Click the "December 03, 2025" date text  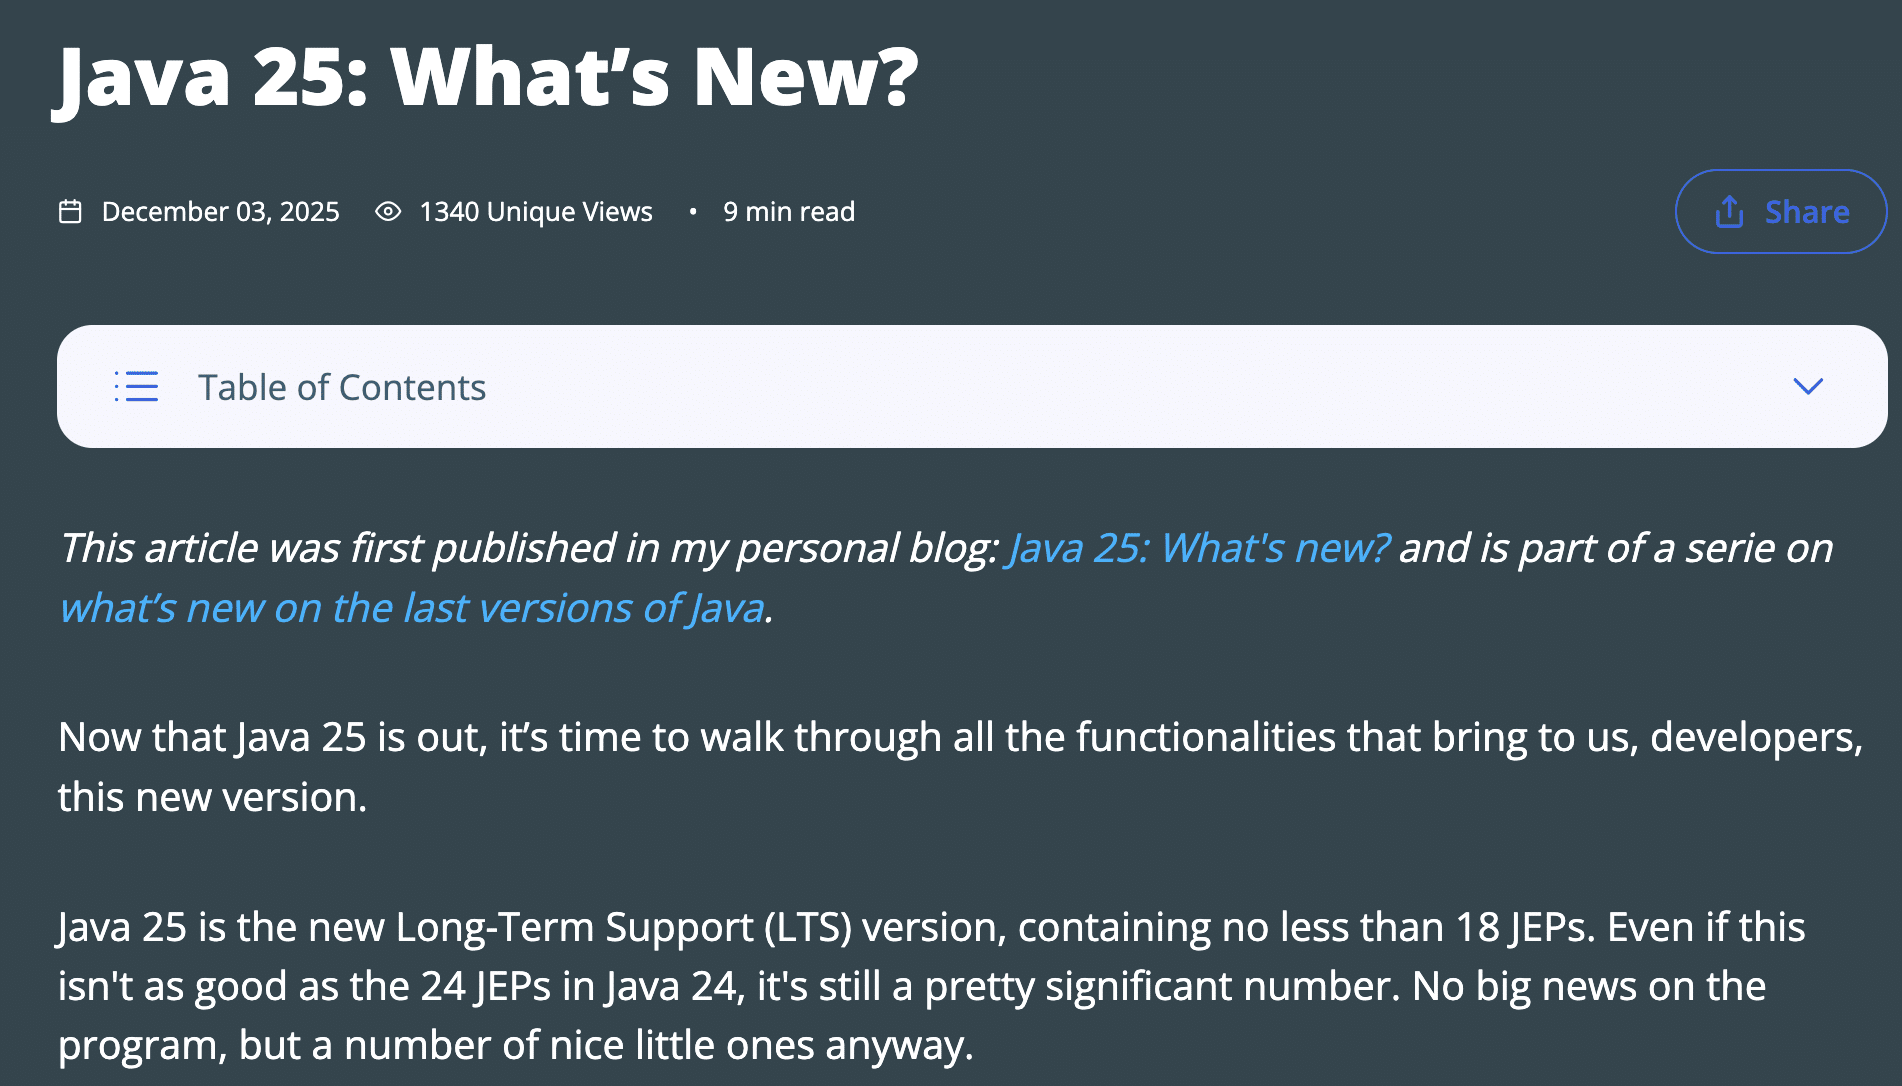tap(220, 212)
